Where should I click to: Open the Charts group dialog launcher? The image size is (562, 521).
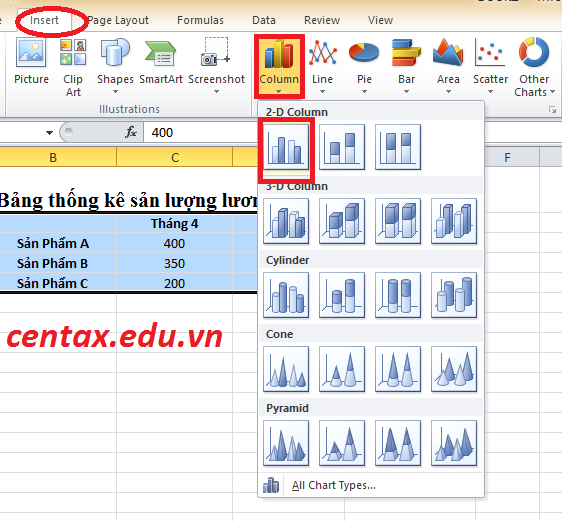(x=552, y=110)
